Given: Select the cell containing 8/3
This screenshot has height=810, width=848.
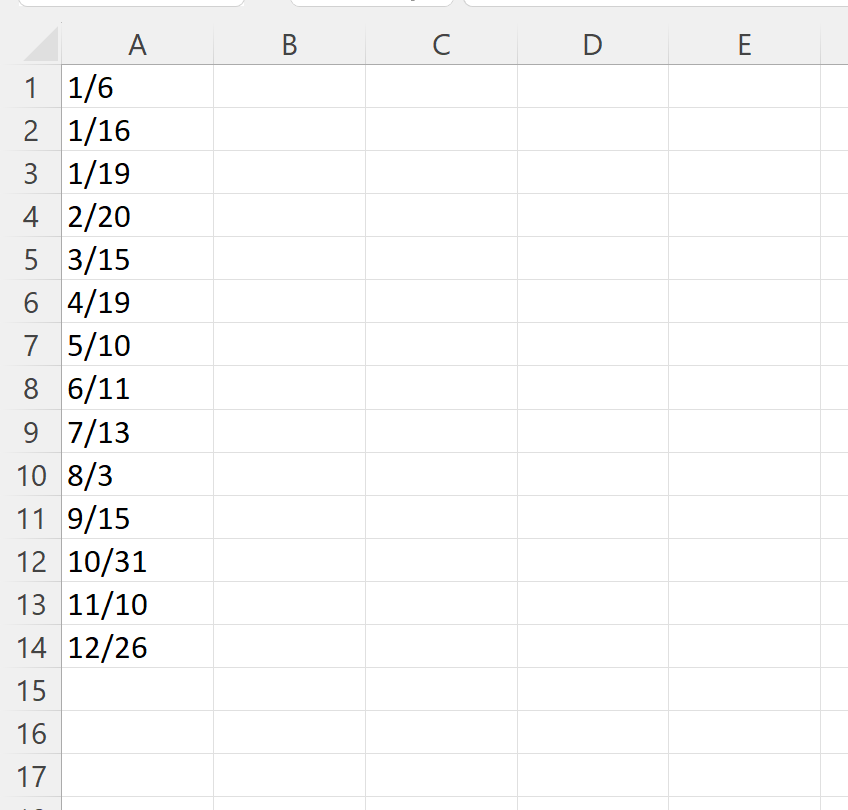Looking at the screenshot, I should click(137, 475).
